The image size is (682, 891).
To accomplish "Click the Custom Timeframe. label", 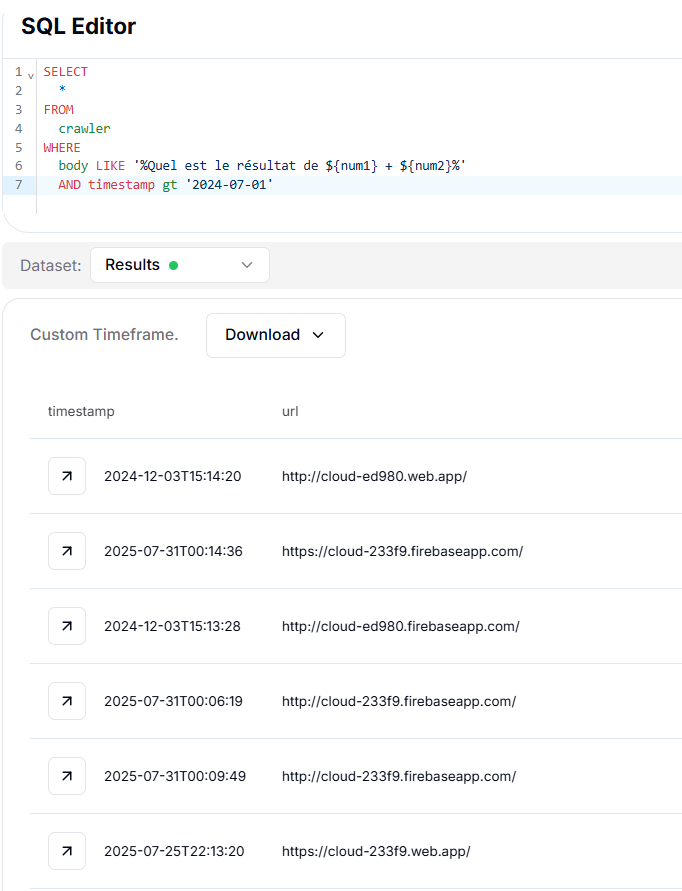I will pos(104,335).
